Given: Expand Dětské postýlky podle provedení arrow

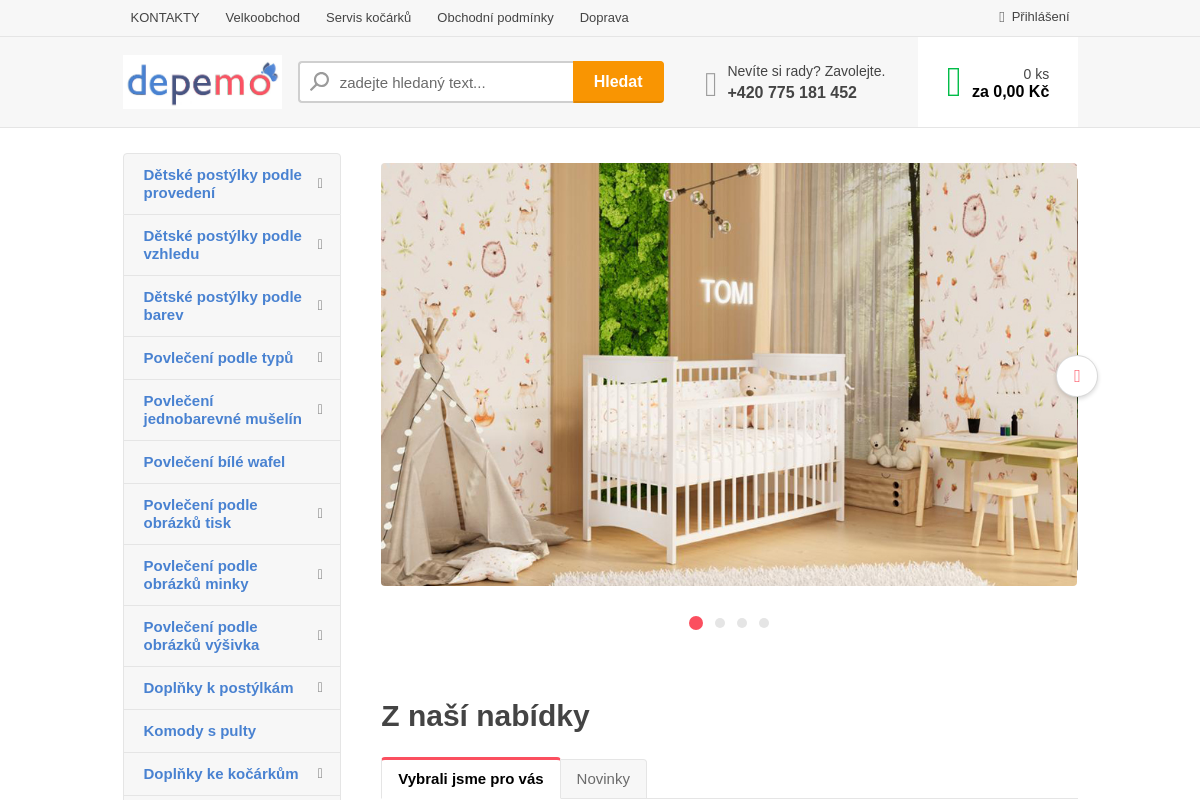Looking at the screenshot, I should 320,183.
